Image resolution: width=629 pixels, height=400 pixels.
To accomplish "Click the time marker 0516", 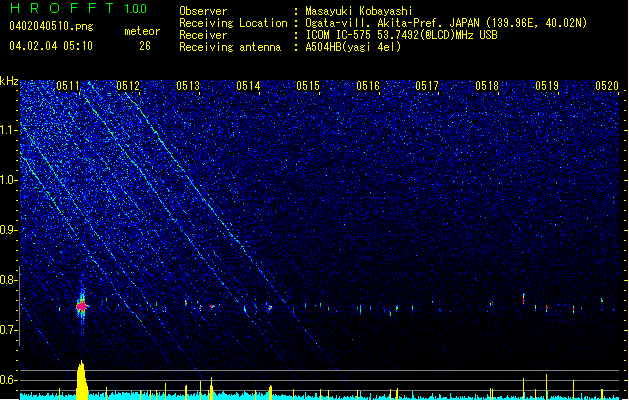I will tap(368, 86).
